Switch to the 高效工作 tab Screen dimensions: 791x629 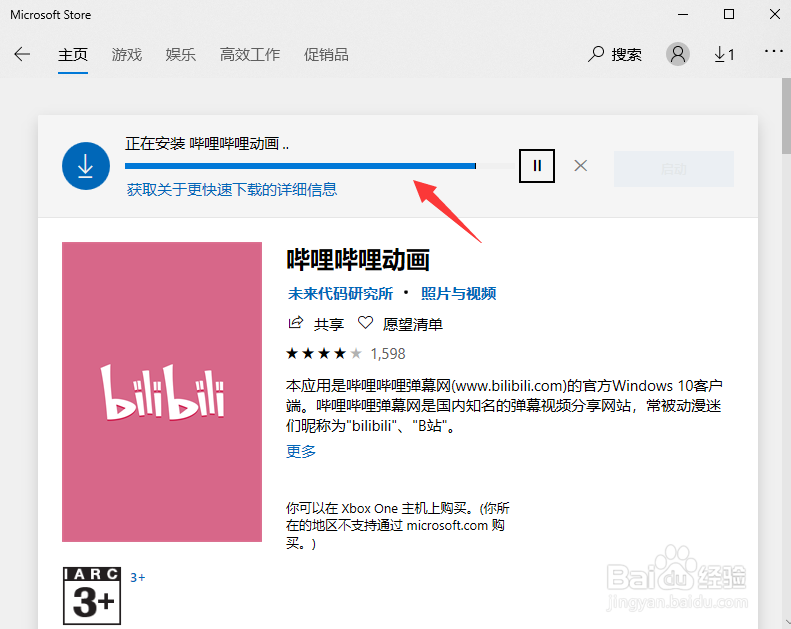(x=250, y=54)
